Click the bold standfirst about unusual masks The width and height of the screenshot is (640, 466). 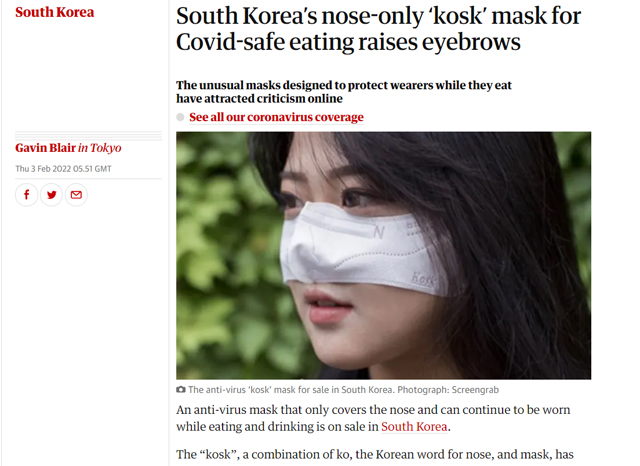344,92
